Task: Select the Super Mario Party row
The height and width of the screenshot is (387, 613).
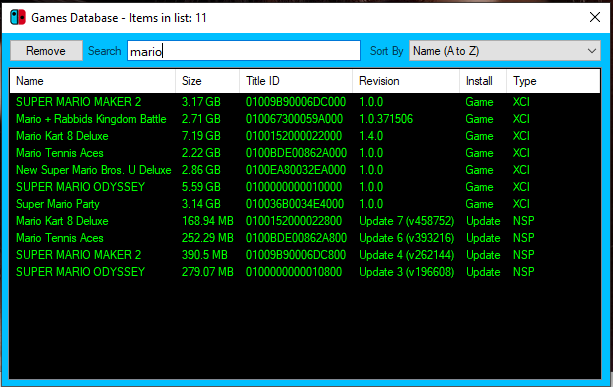Action: click(305, 204)
